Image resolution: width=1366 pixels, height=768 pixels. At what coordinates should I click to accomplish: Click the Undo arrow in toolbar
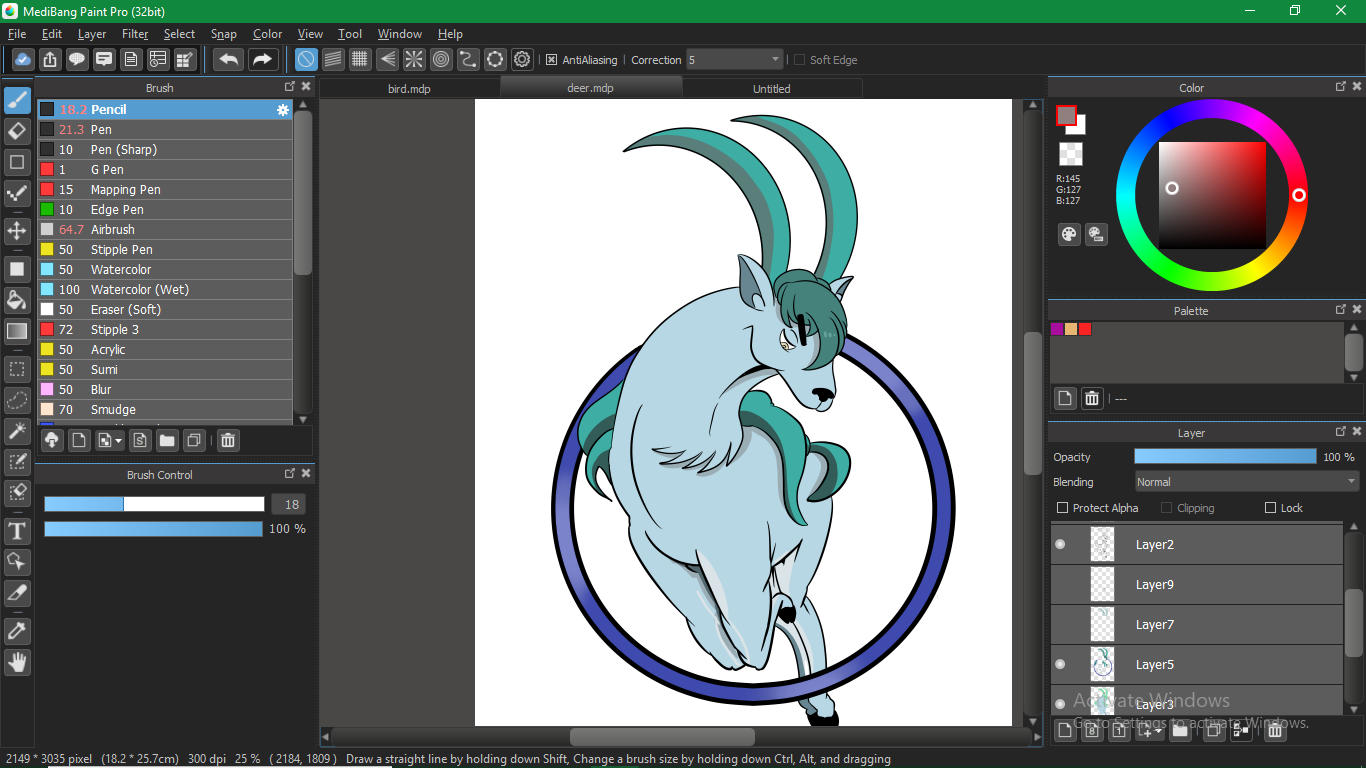(228, 60)
